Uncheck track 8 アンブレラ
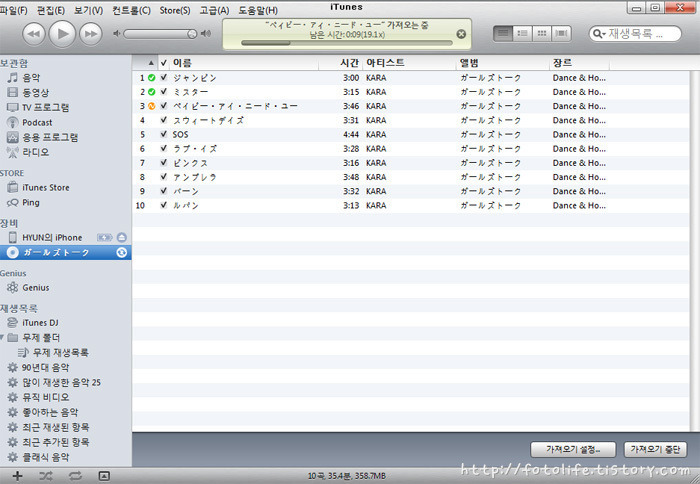The width and height of the screenshot is (700, 484). (x=164, y=177)
